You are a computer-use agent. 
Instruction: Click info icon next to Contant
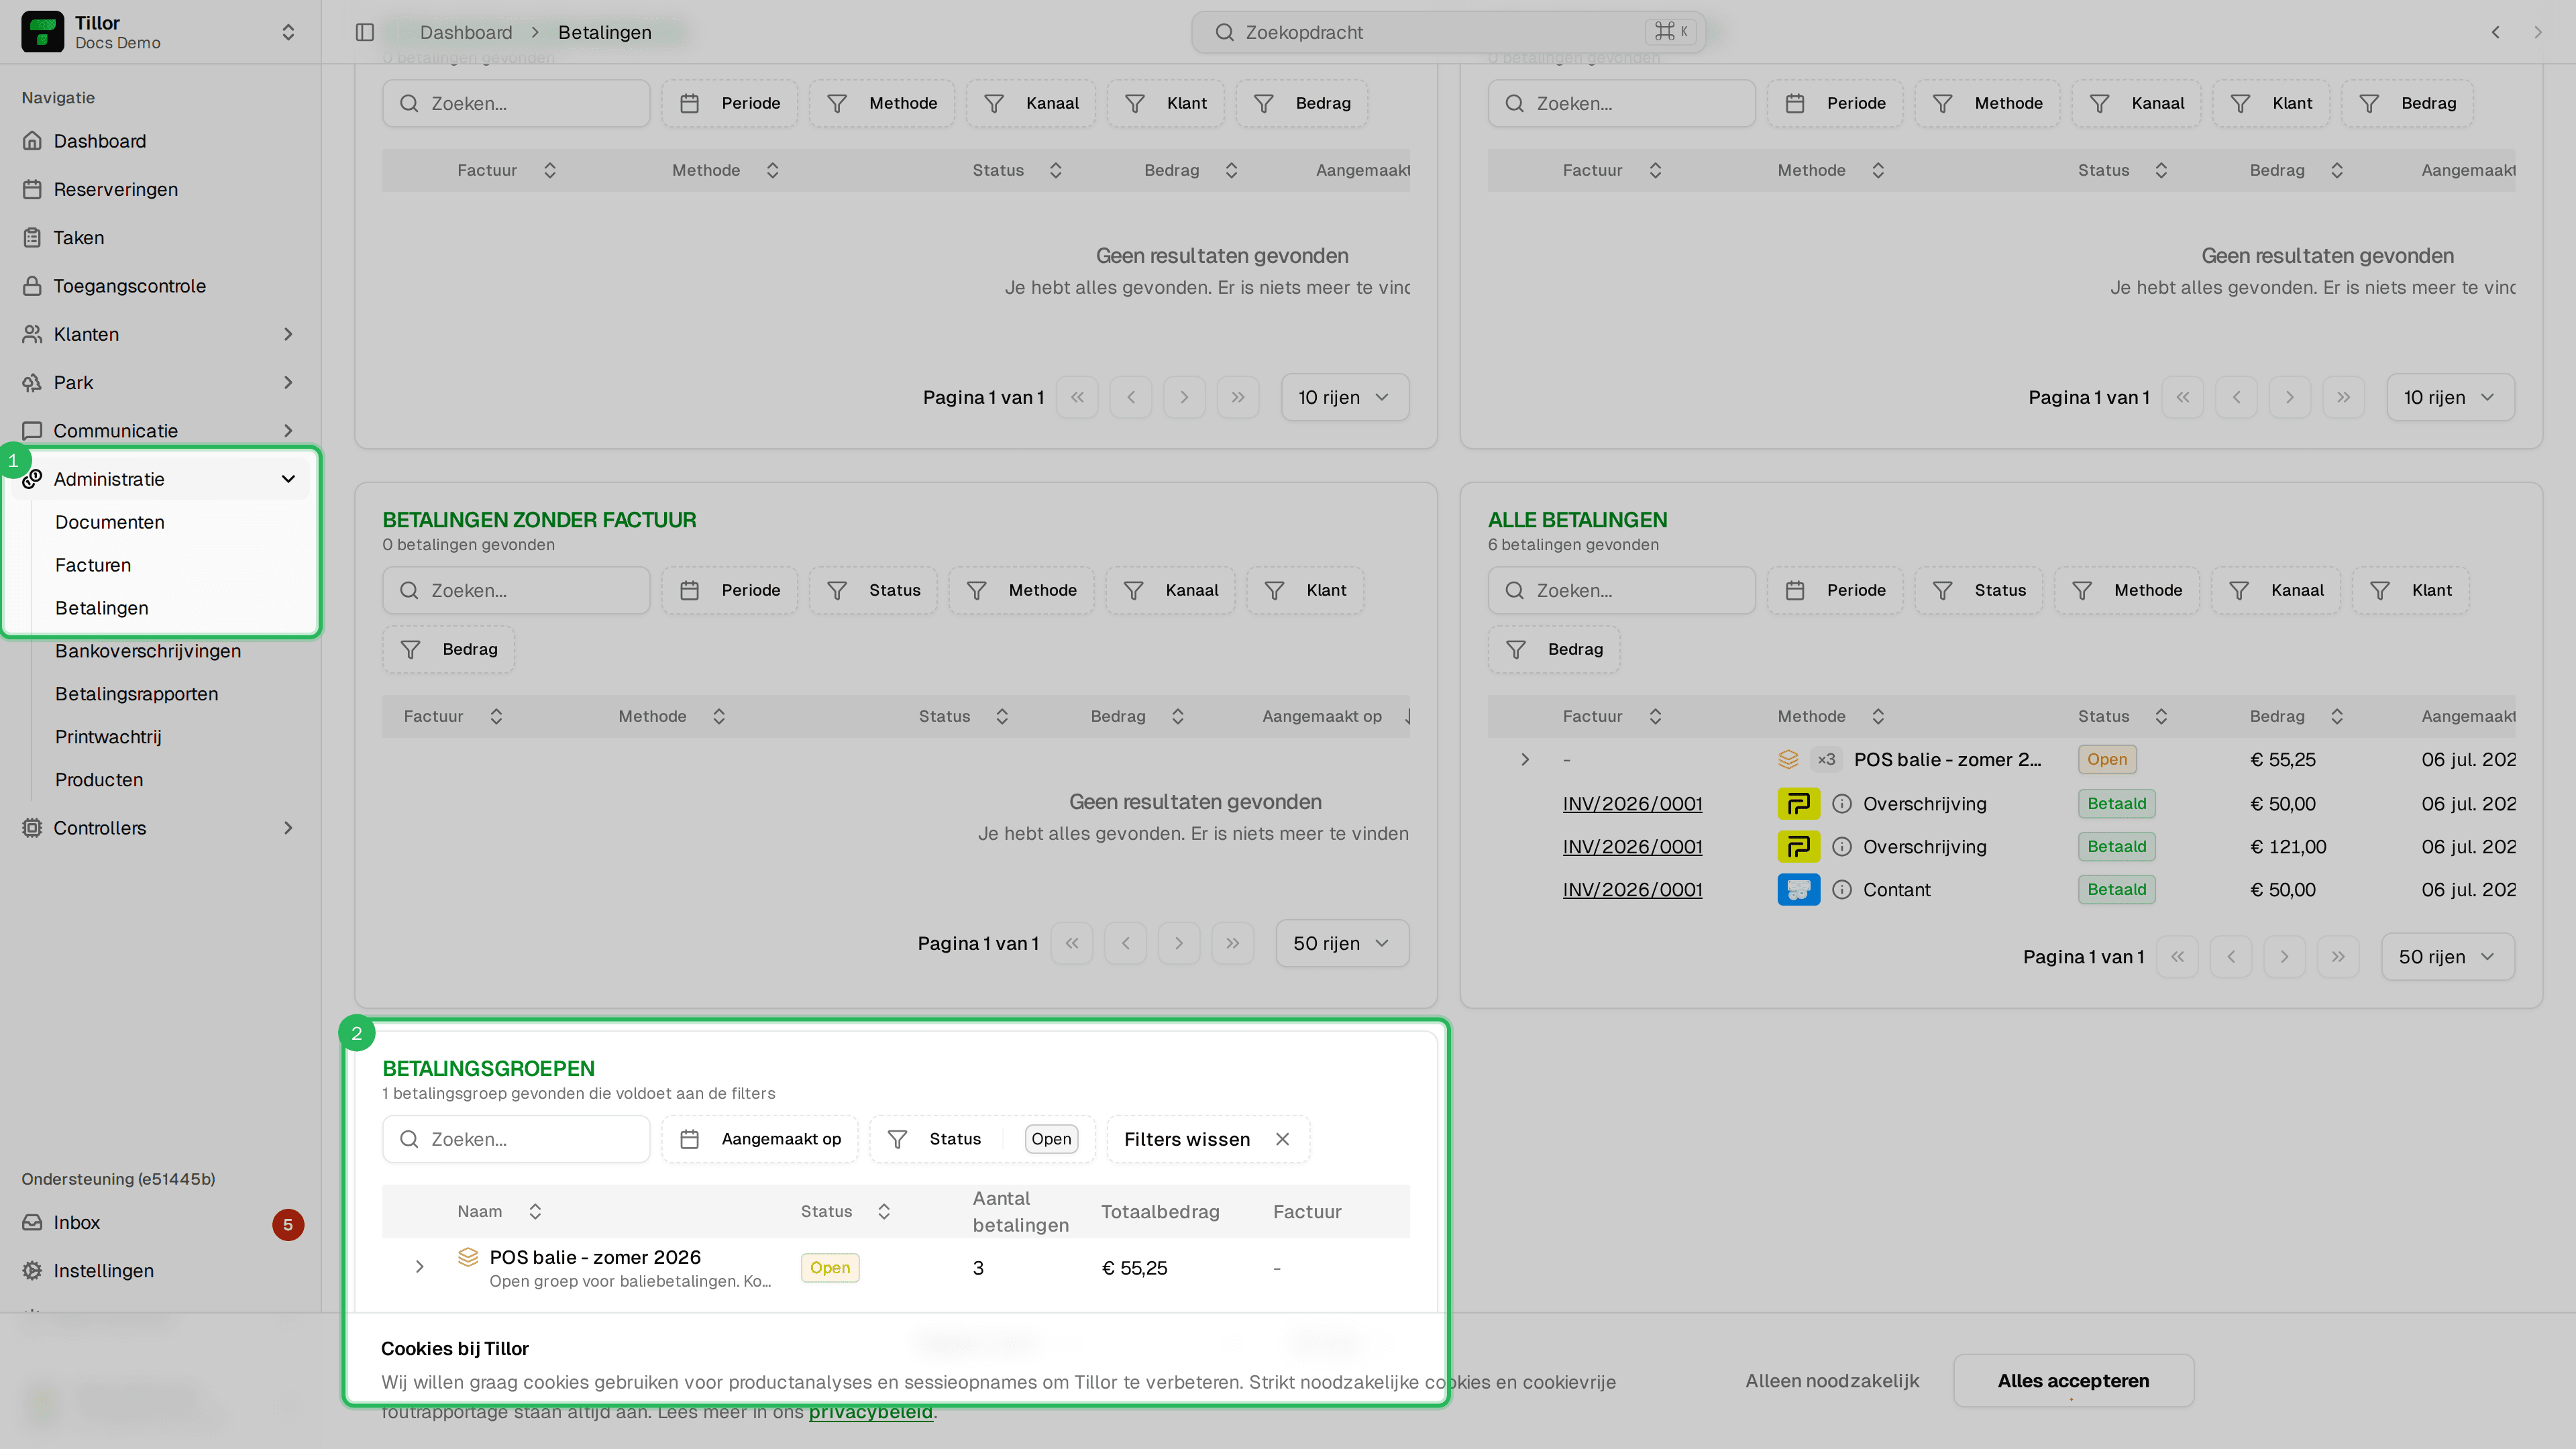1842,890
